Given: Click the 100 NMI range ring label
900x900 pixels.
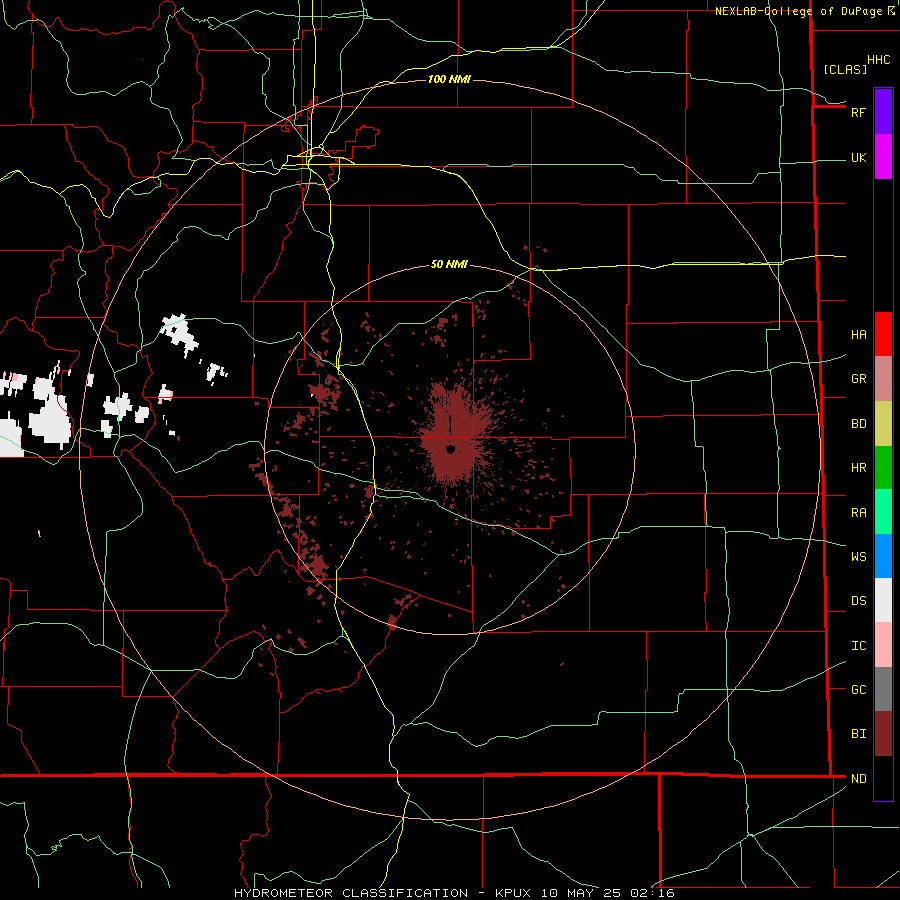Looking at the screenshot, I should point(449,79).
